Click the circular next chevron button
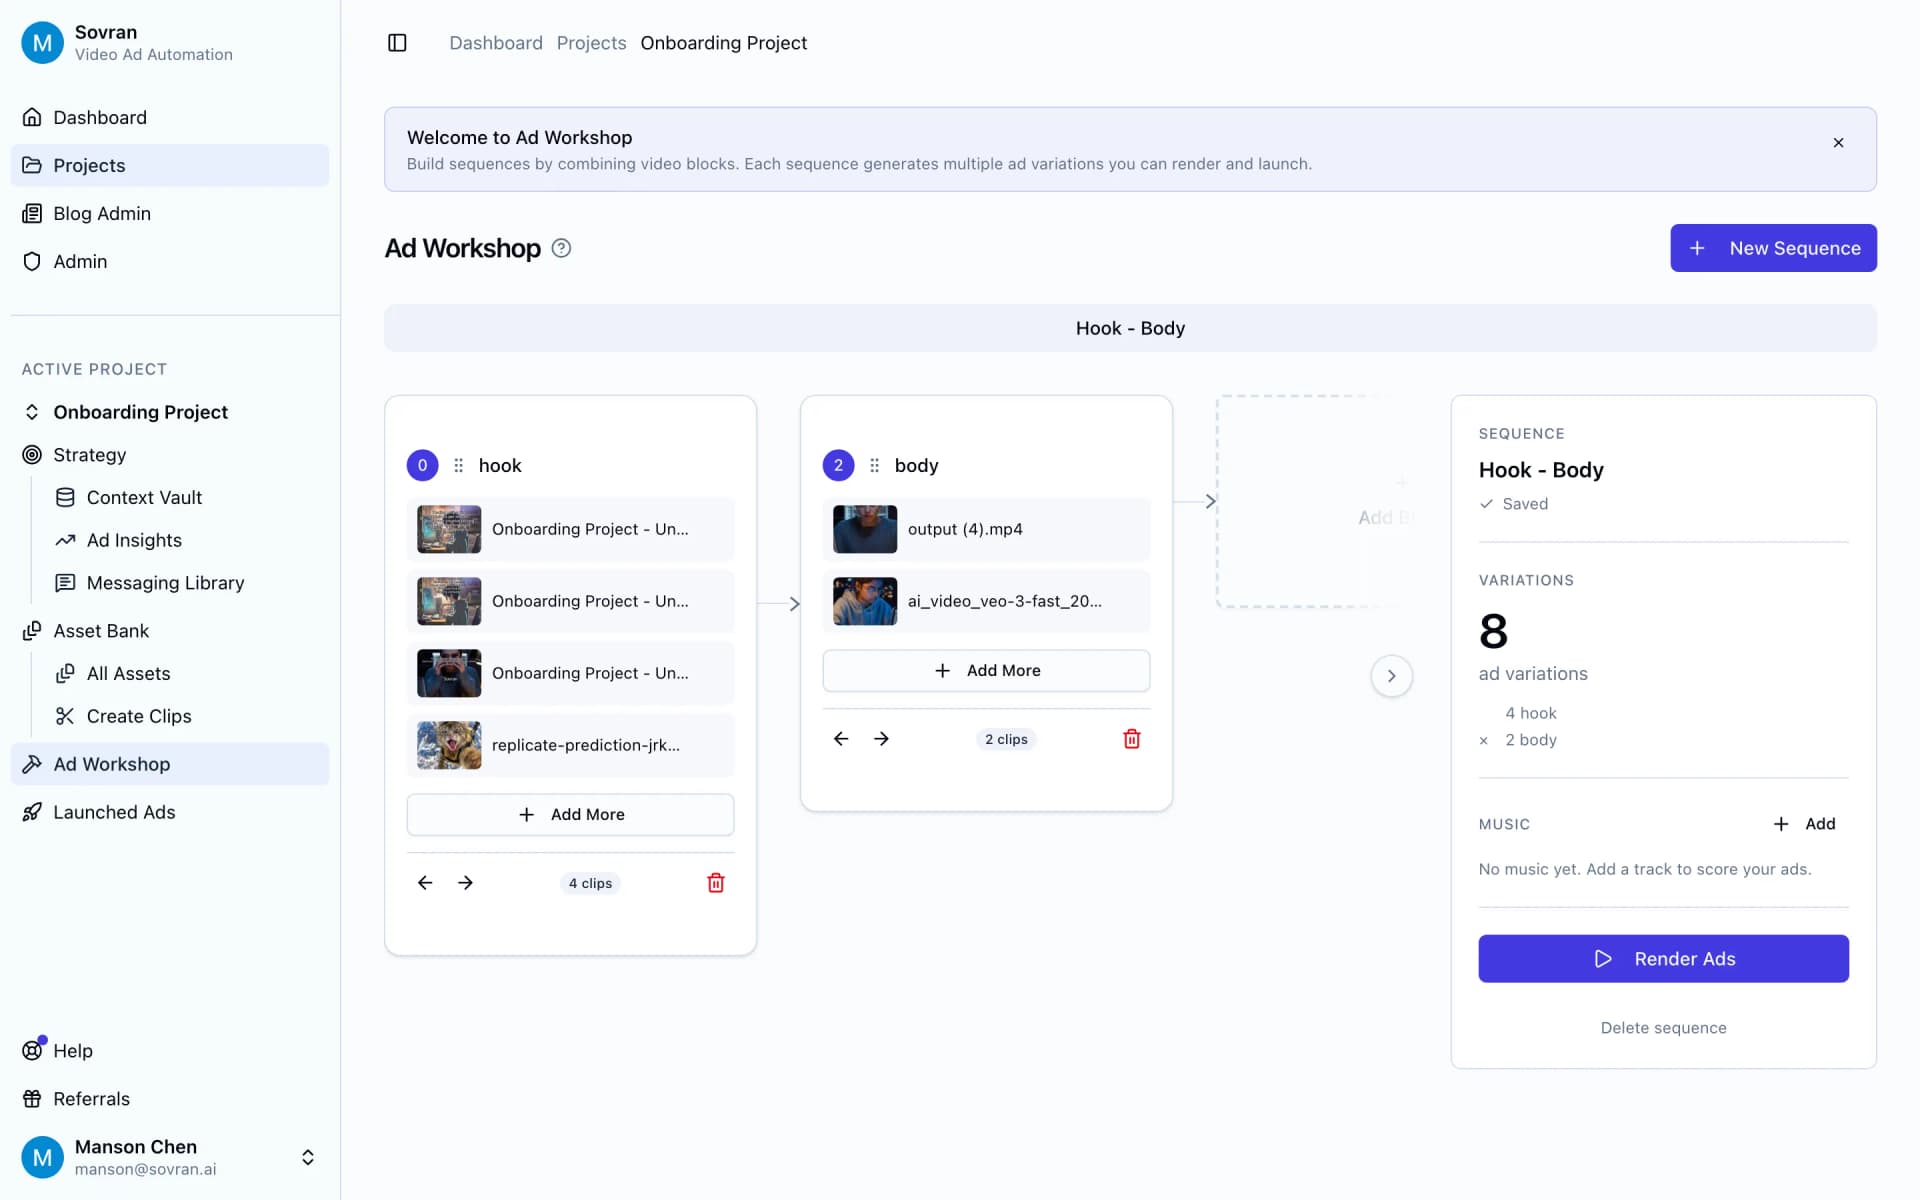 click(1391, 676)
